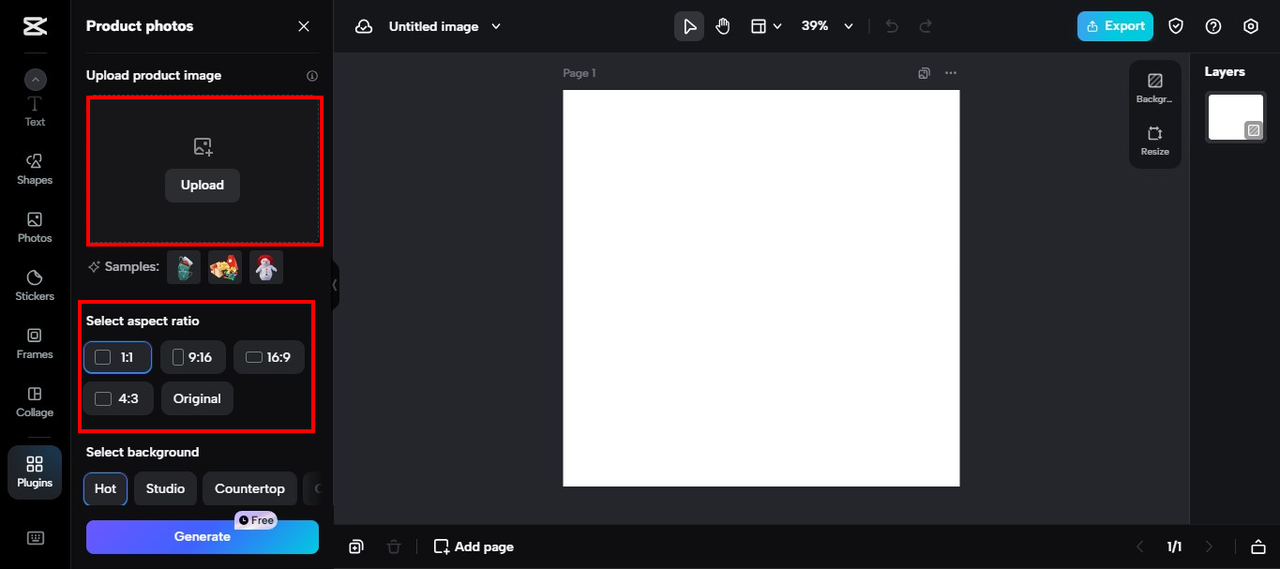Select the layer thumbnail in Layers
Screen dimensions: 1280x569
[x=1236, y=117]
